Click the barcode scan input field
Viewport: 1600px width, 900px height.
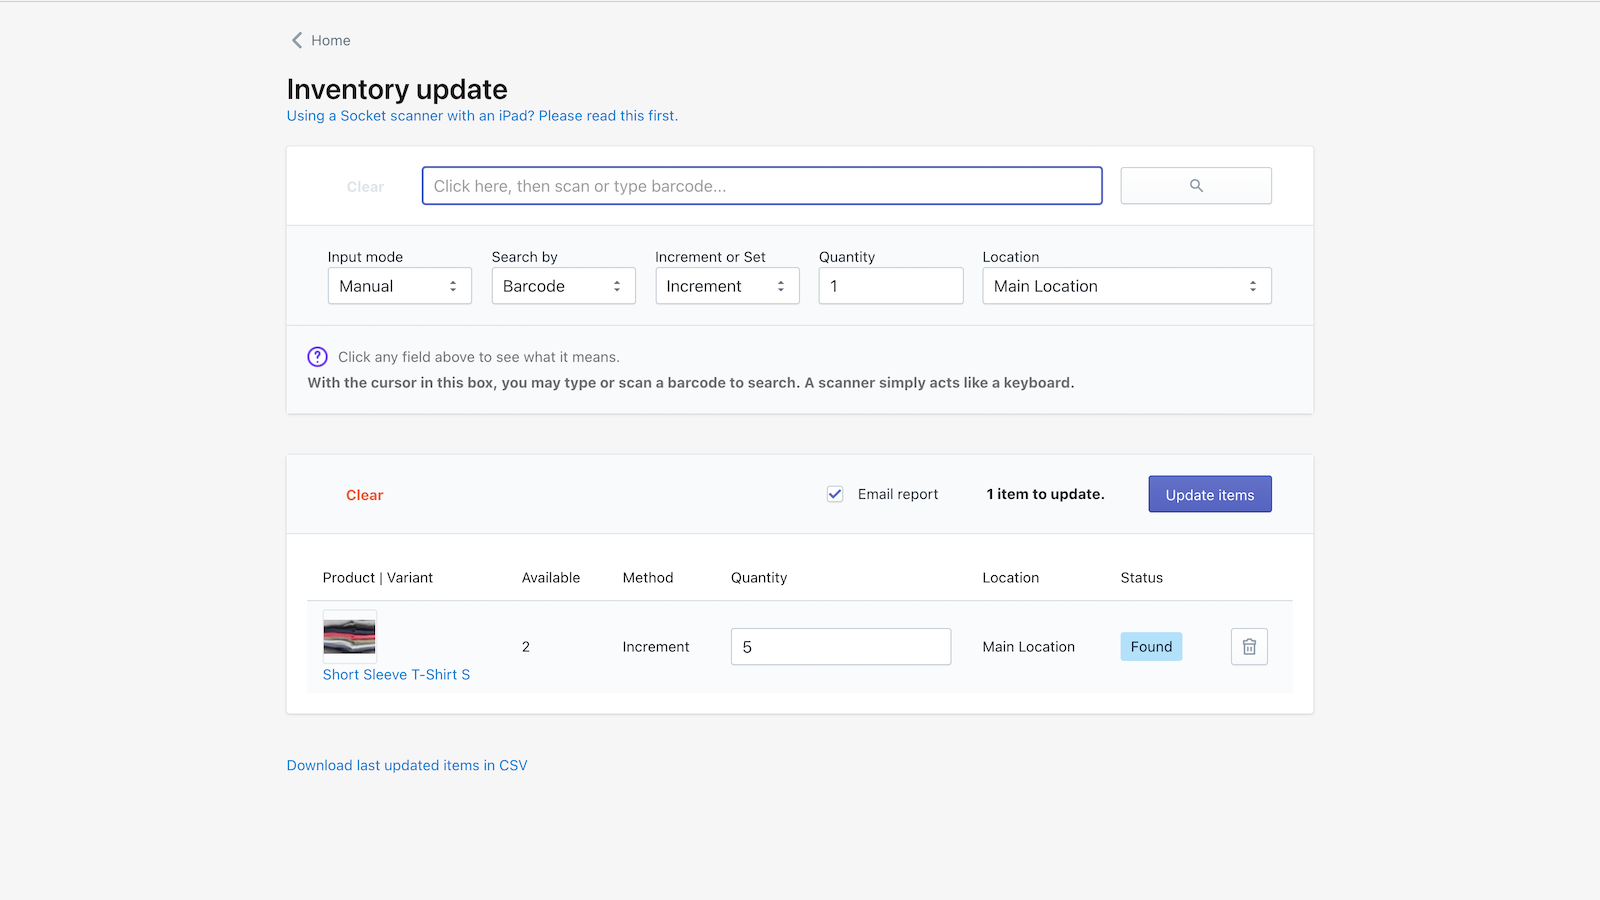pos(761,186)
